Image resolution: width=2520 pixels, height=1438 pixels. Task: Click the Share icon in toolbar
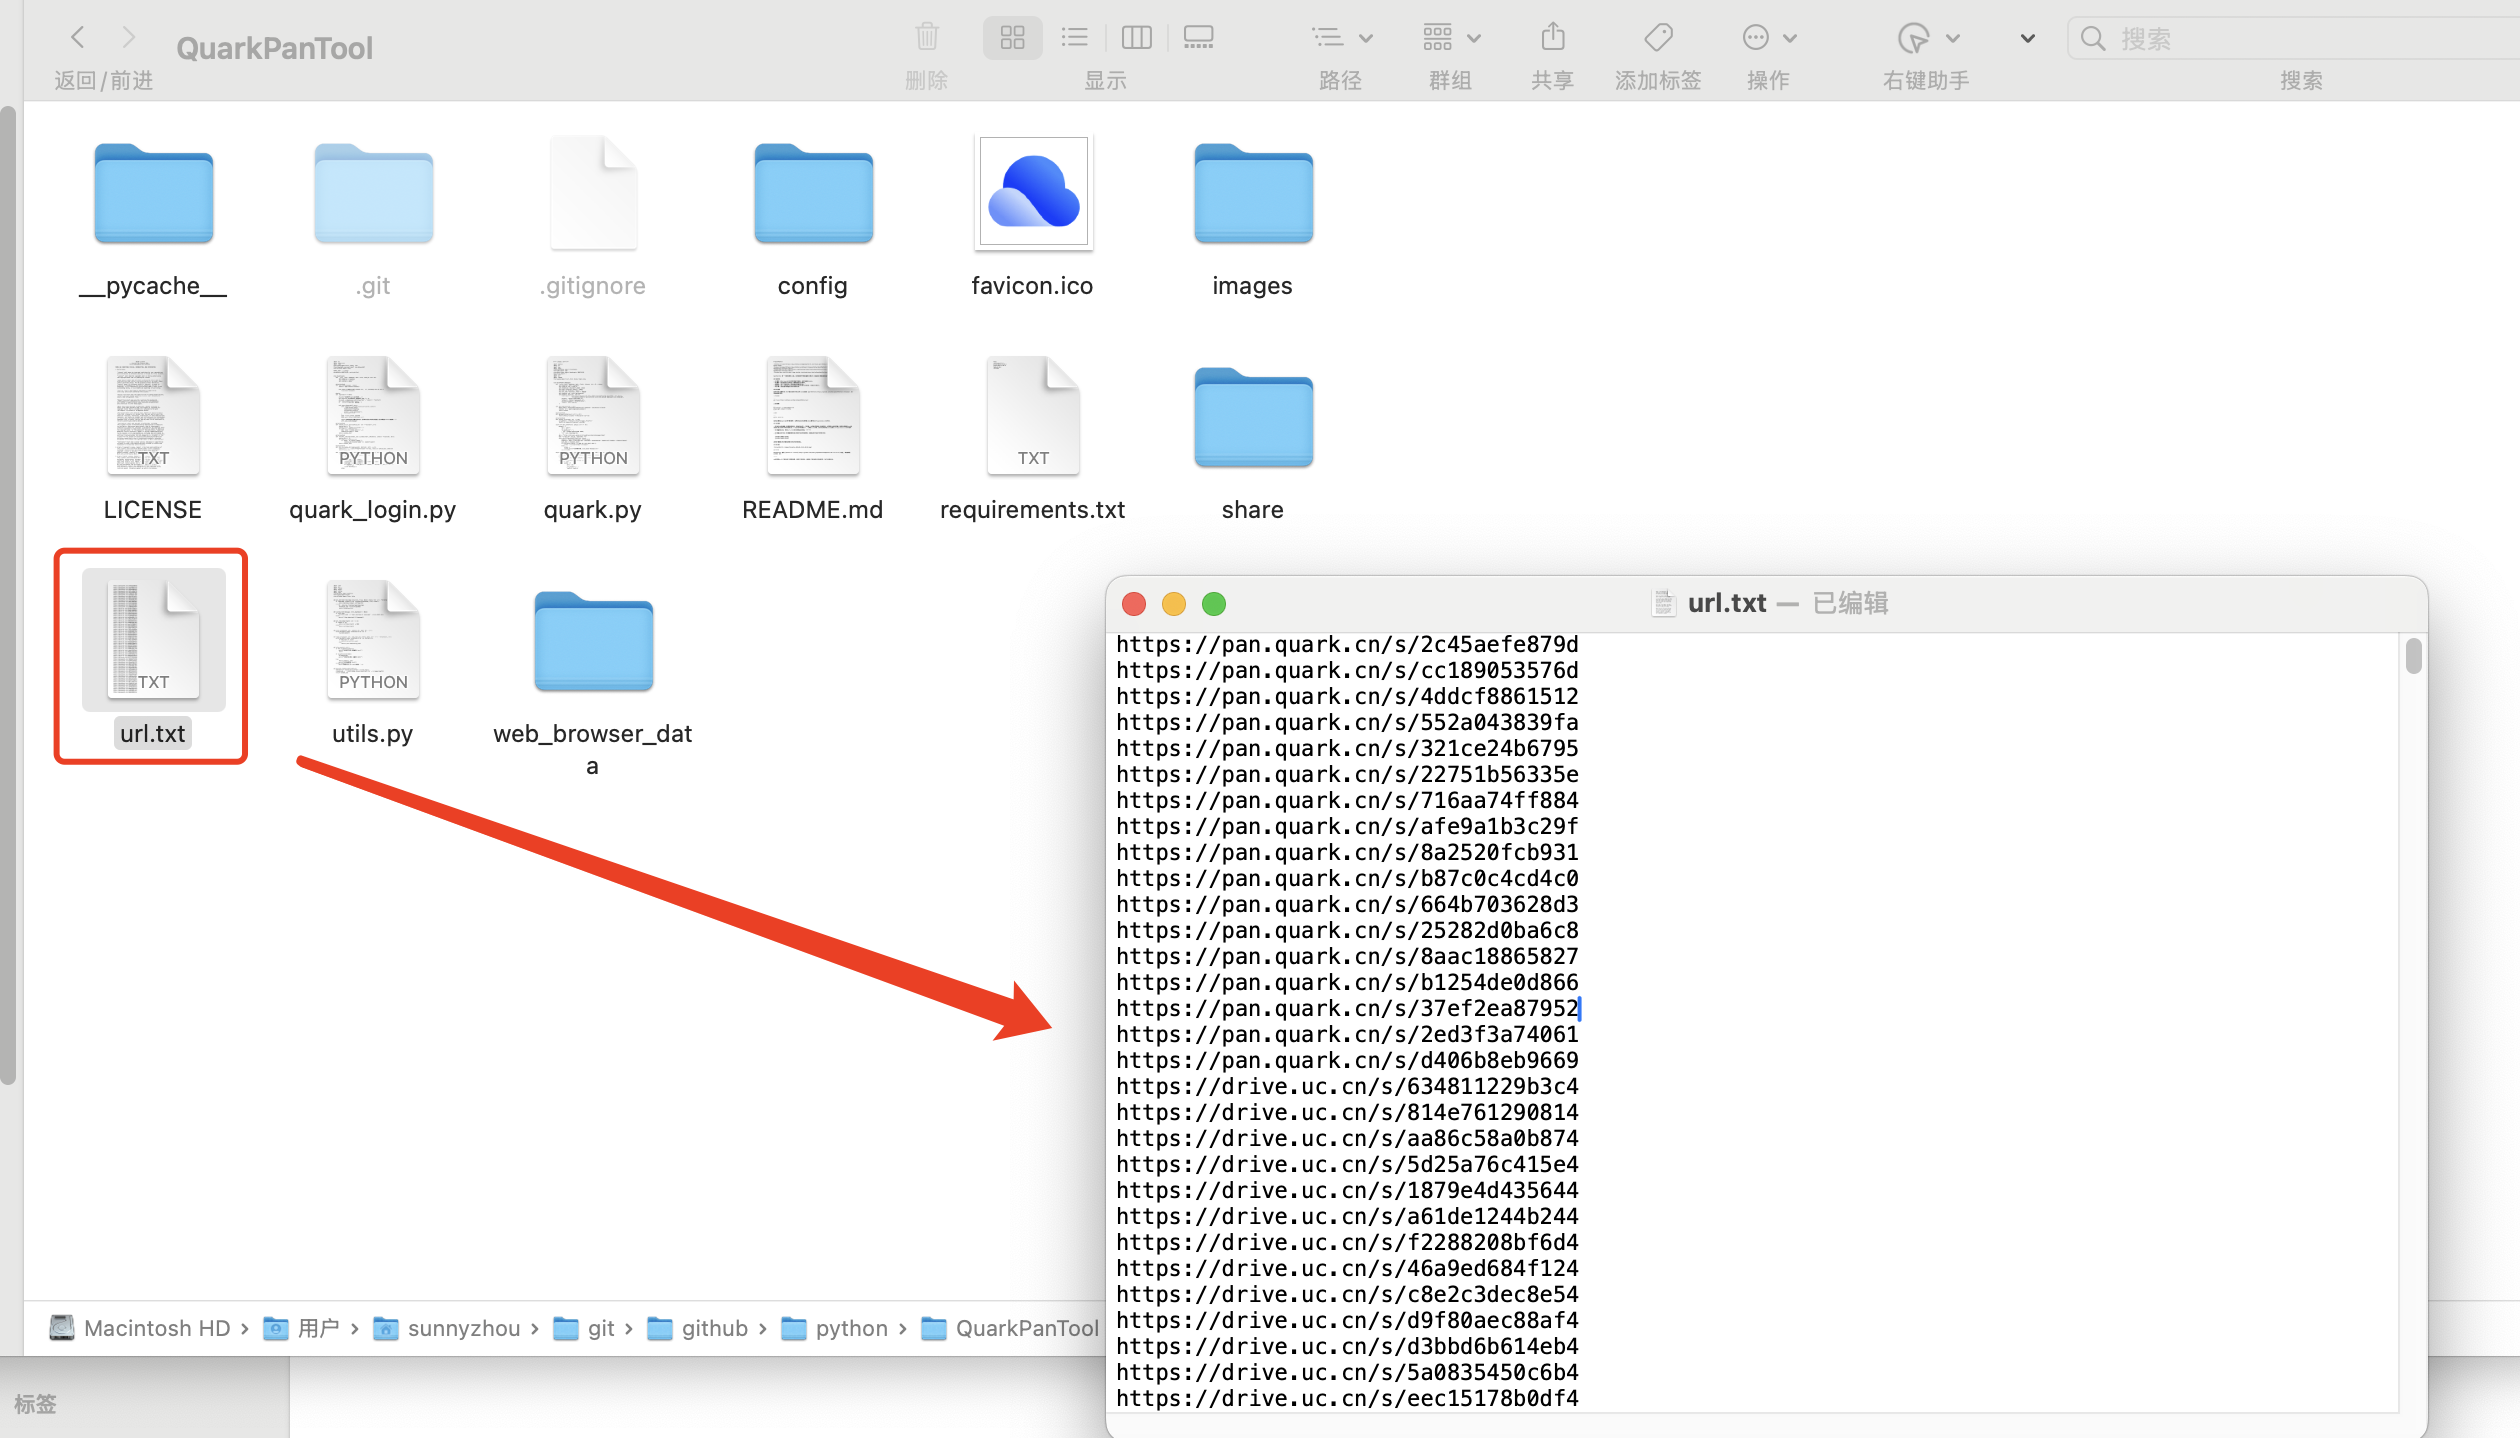pos(1553,38)
